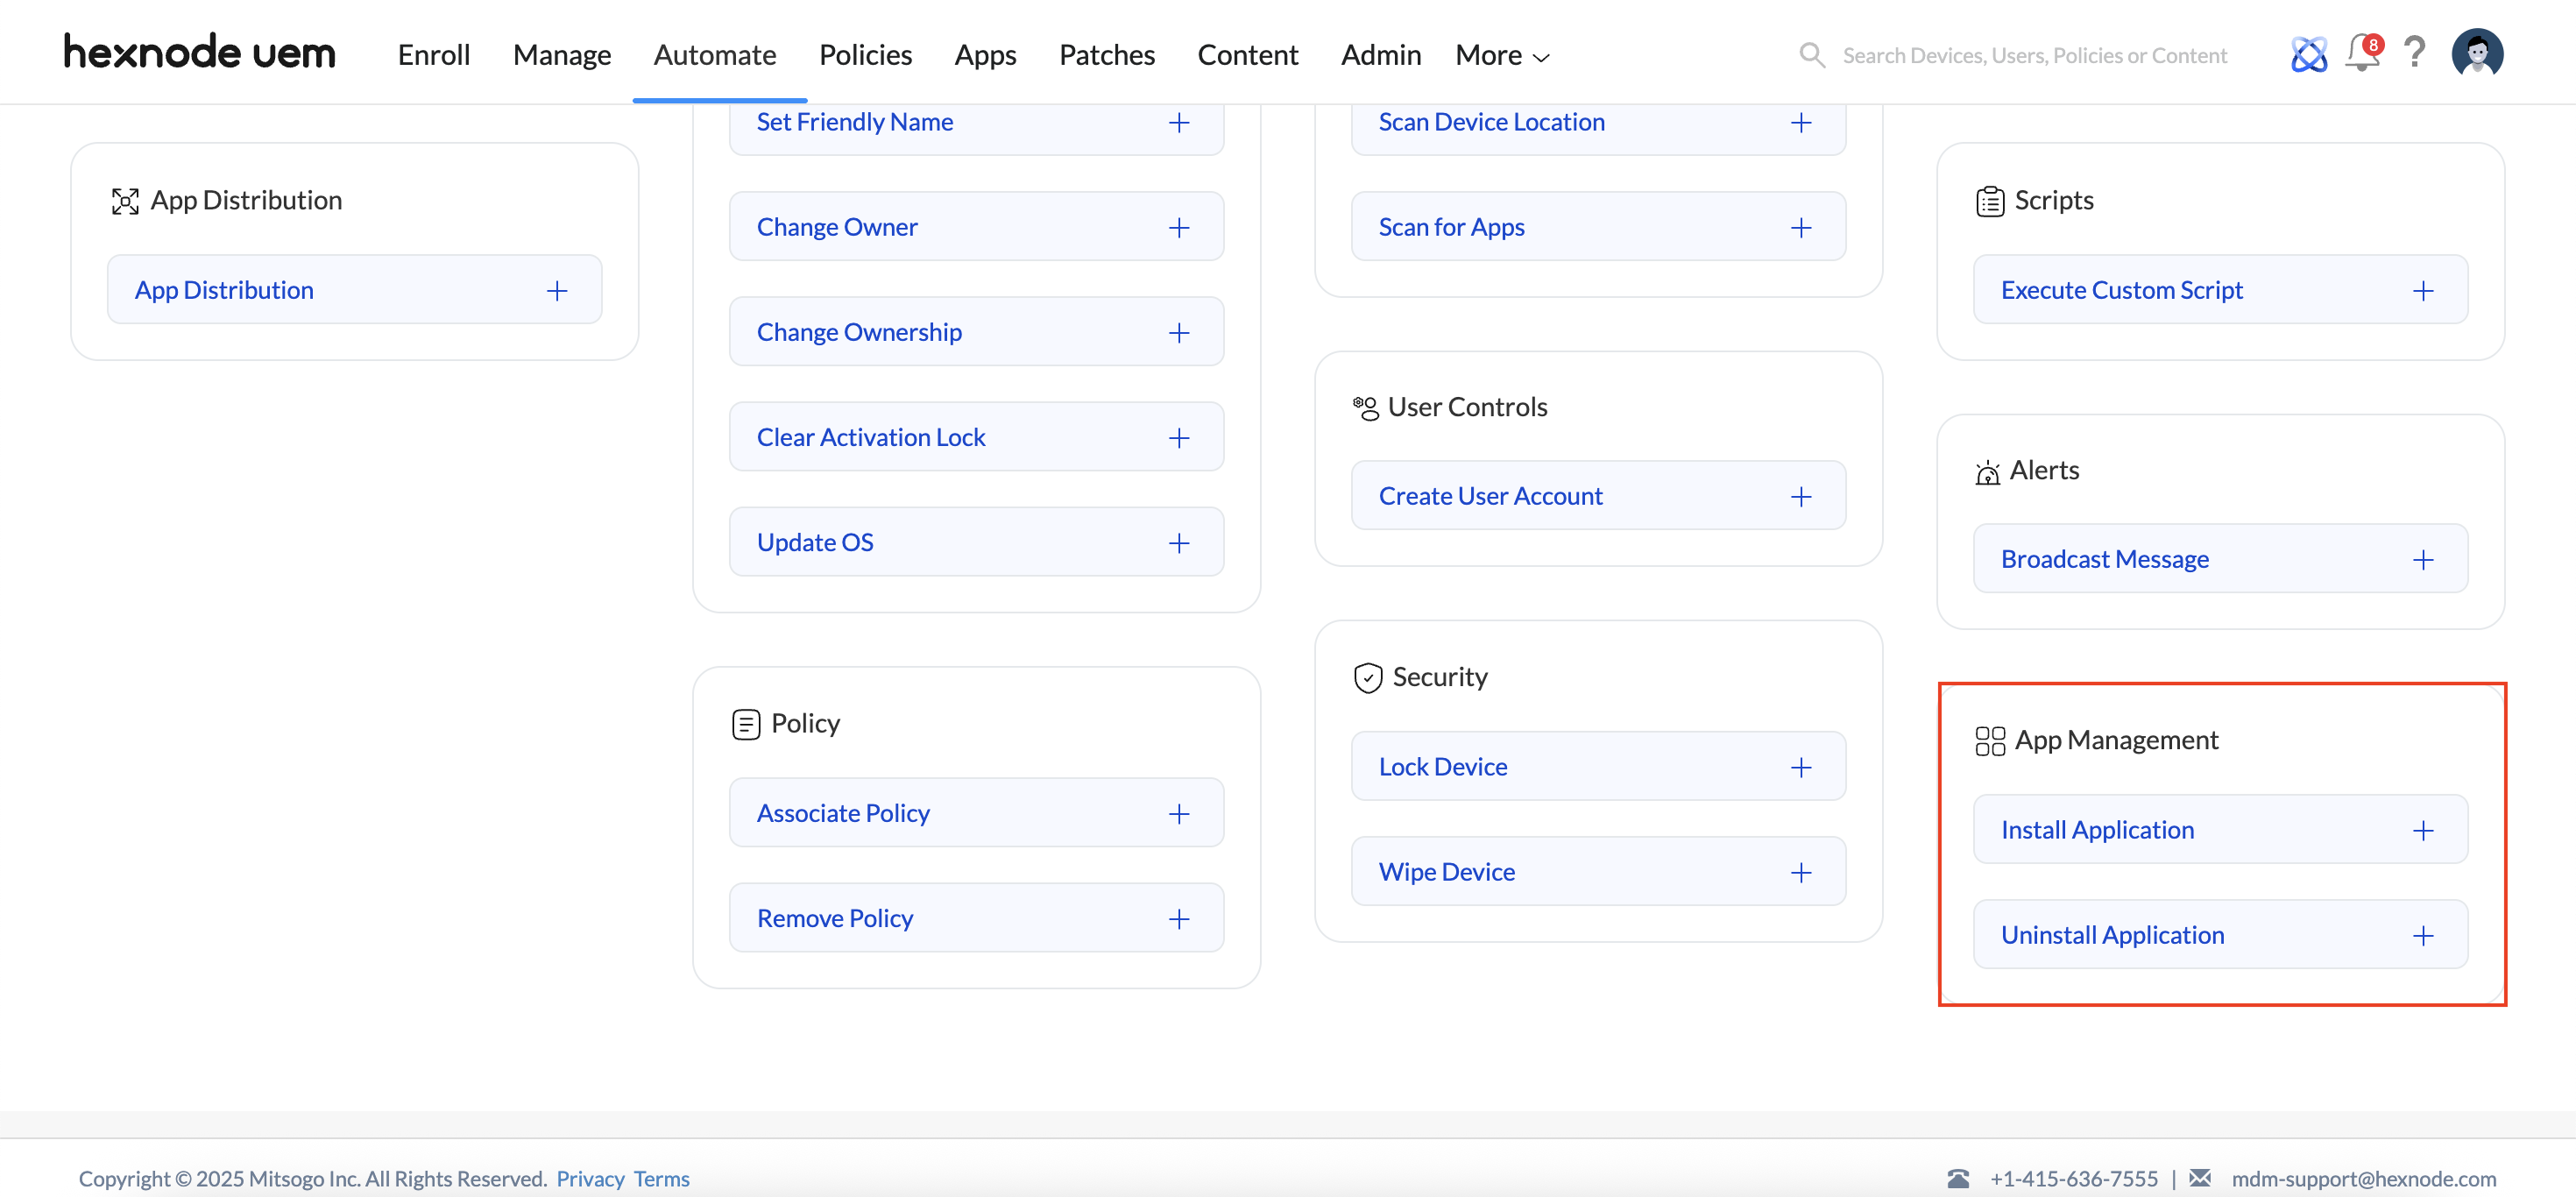Expand the More navigation dropdown
This screenshot has width=2576, height=1197.
[1502, 55]
